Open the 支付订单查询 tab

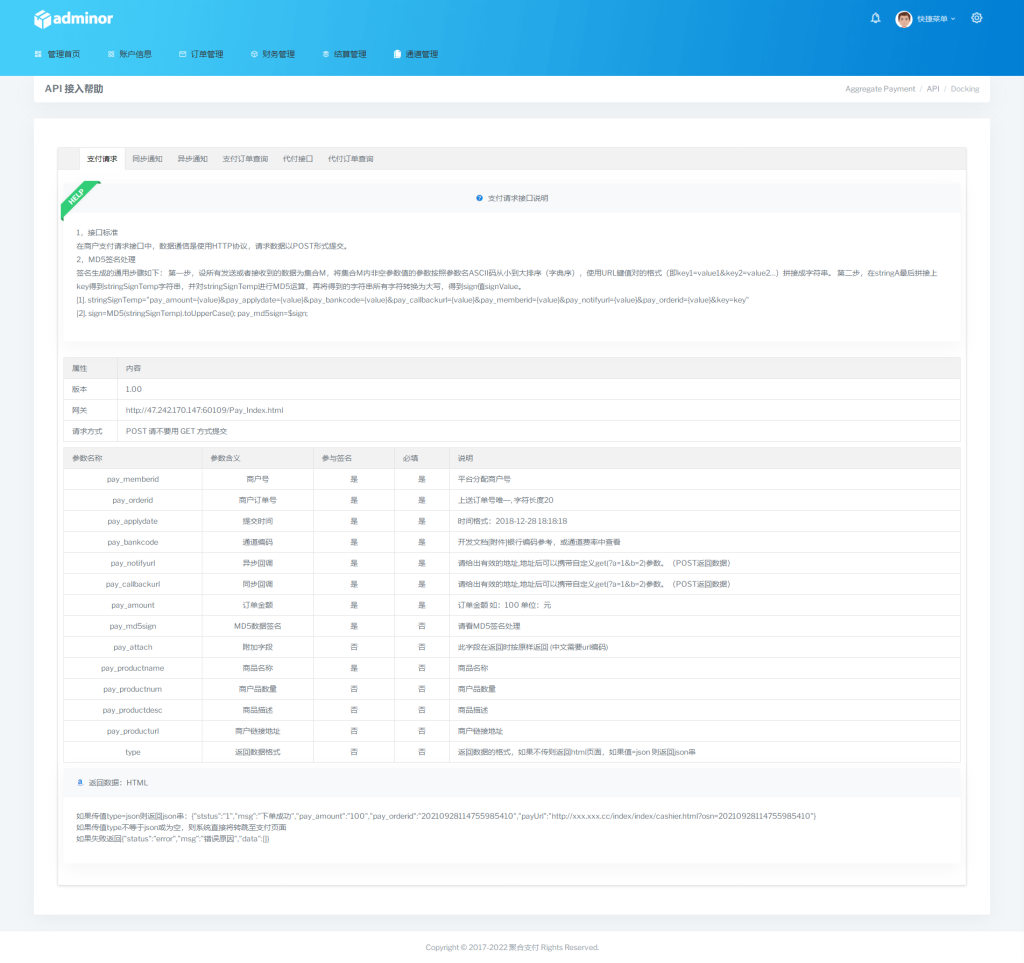[245, 159]
